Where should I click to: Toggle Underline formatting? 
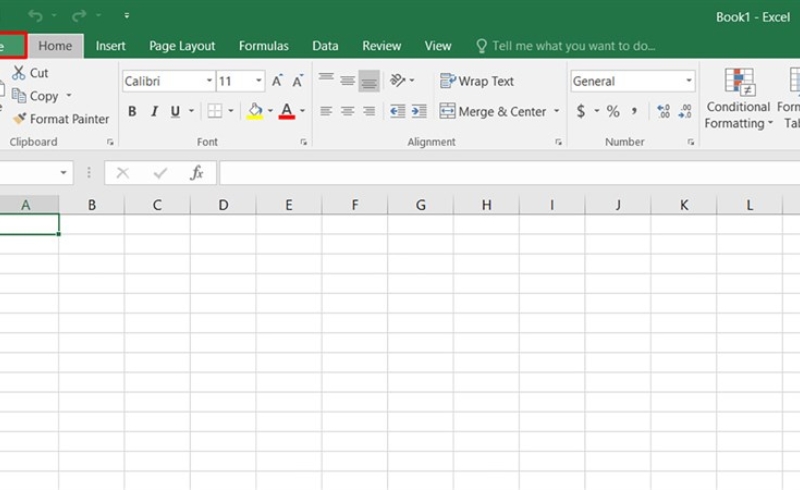point(176,111)
